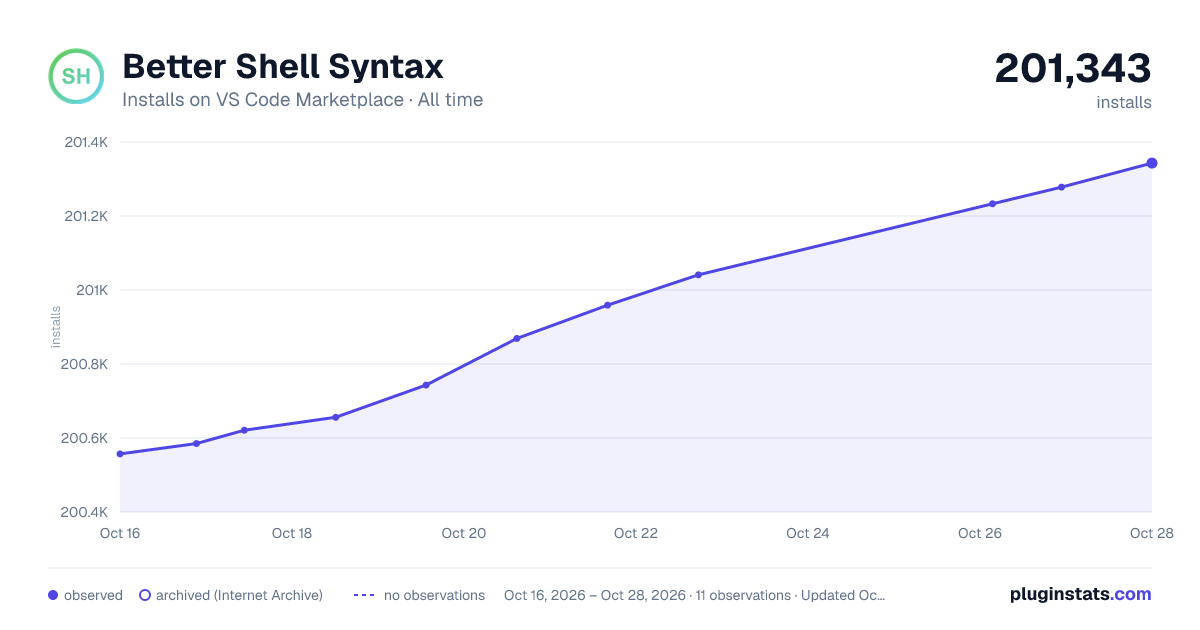Click the subtitle 'Installs on VS Code Marketplace · All time'
The height and width of the screenshot is (630, 1200).
302,100
